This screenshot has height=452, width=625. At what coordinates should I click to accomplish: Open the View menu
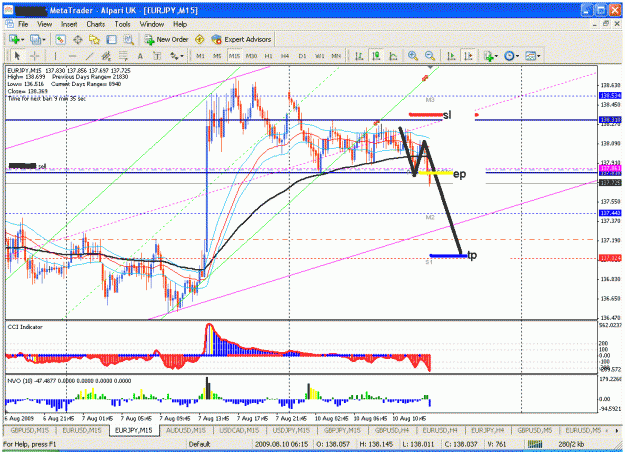click(45, 24)
